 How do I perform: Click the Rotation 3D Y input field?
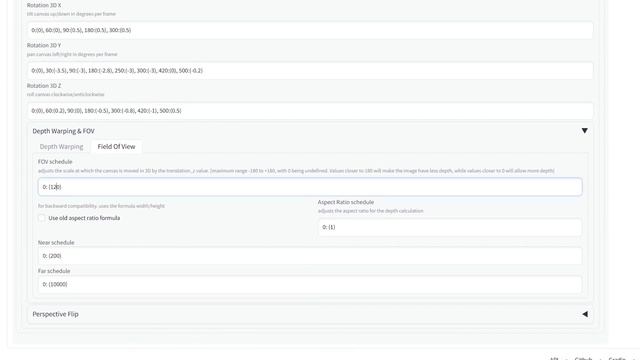pos(310,71)
